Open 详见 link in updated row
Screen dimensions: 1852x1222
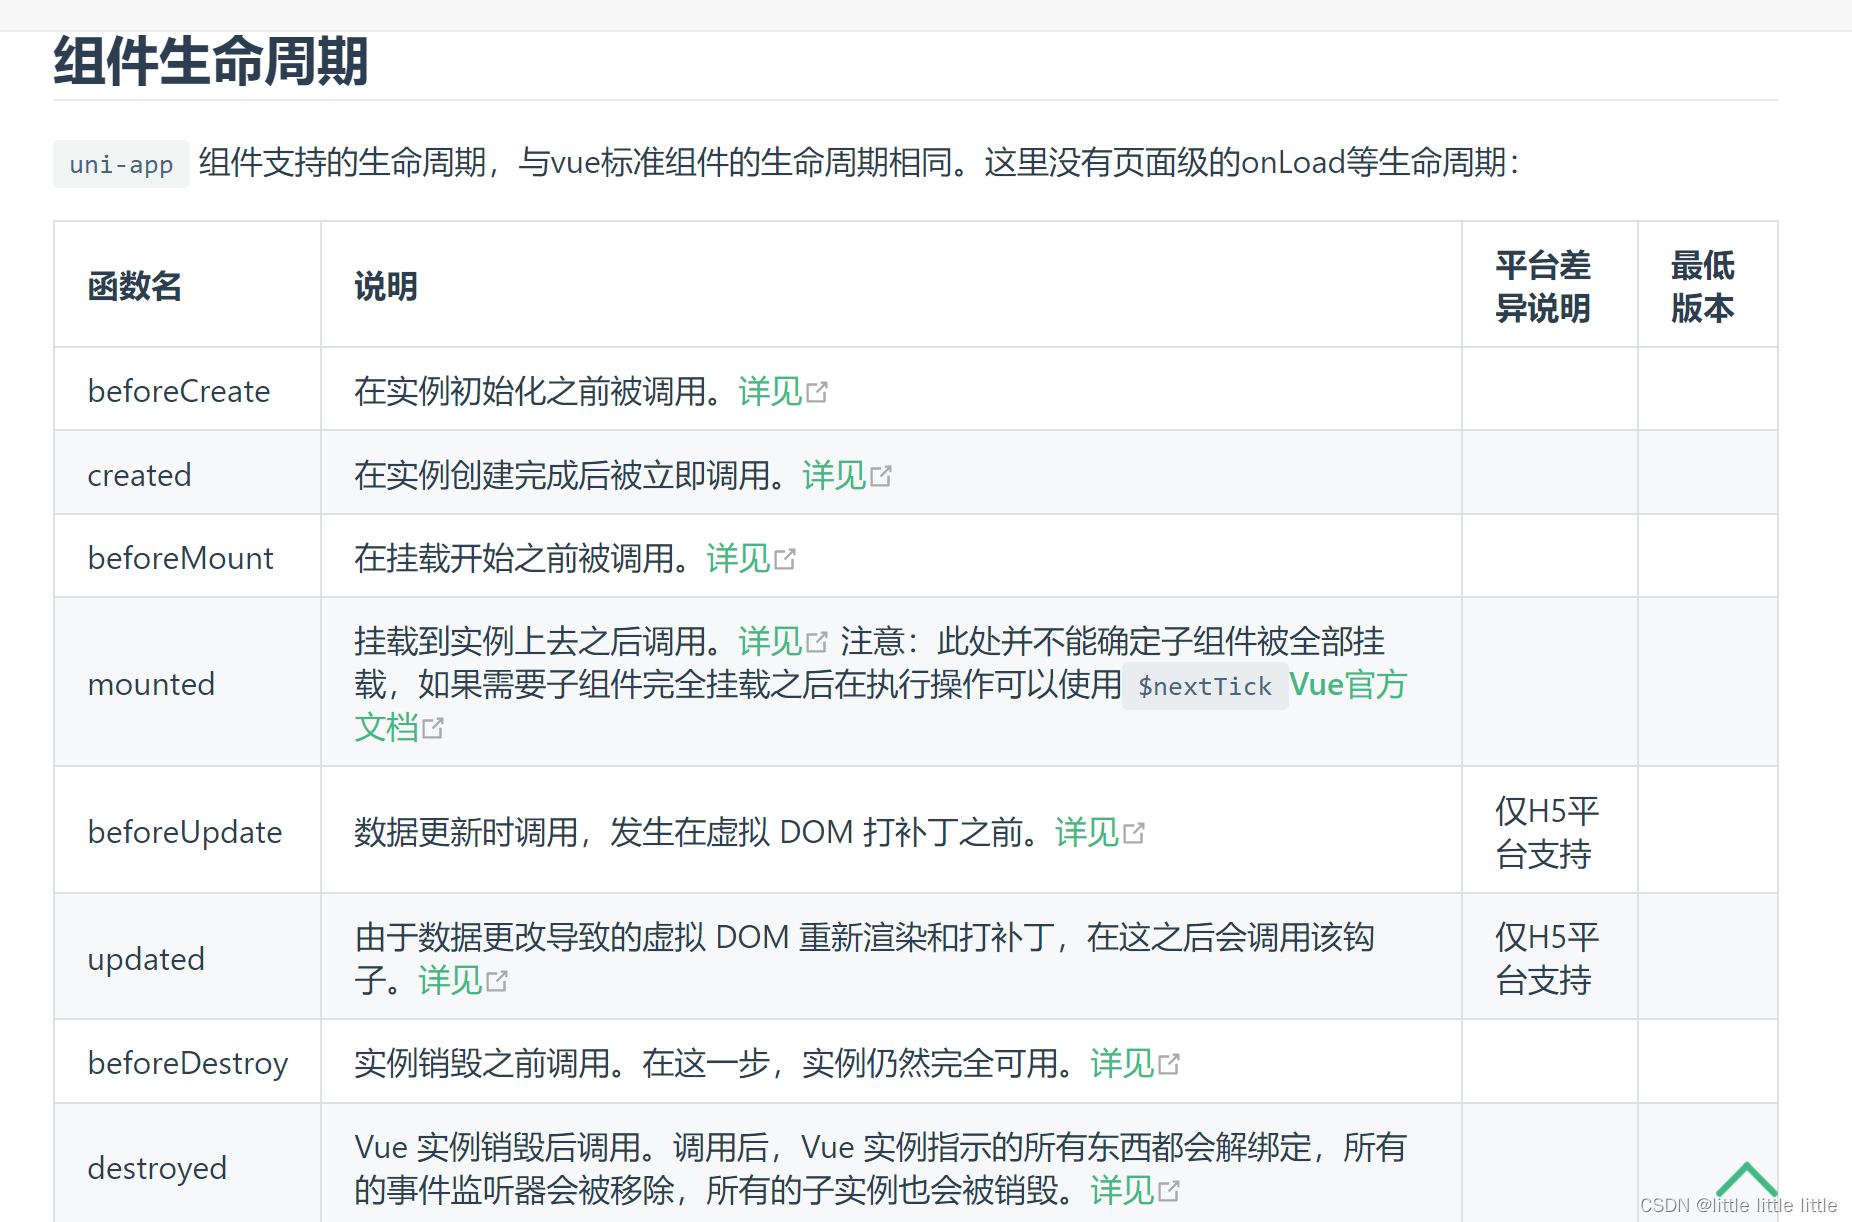(450, 980)
